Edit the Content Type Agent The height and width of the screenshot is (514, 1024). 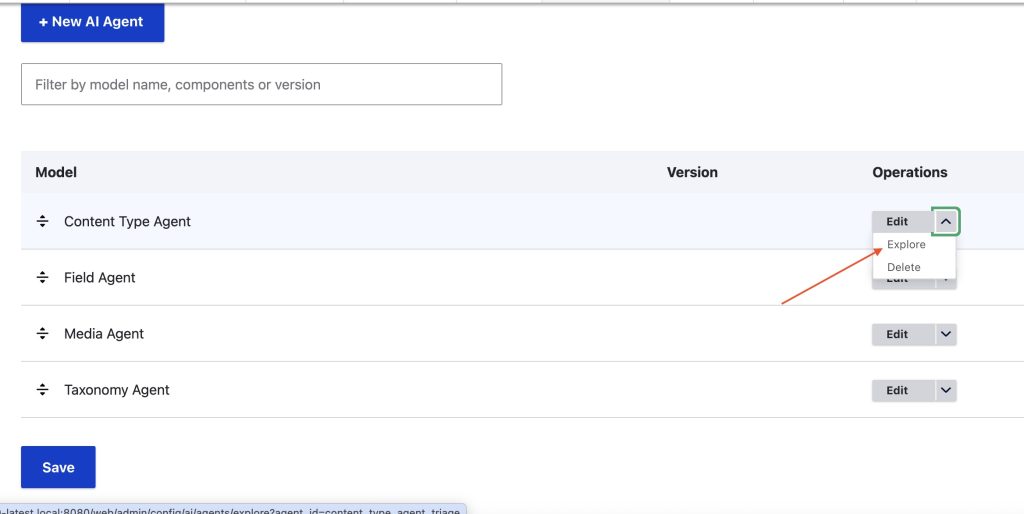click(x=897, y=222)
